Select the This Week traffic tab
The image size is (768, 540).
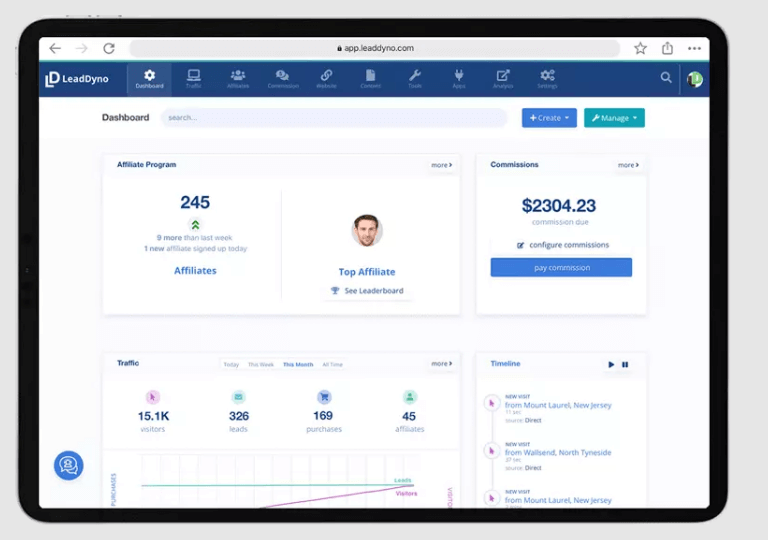point(261,365)
